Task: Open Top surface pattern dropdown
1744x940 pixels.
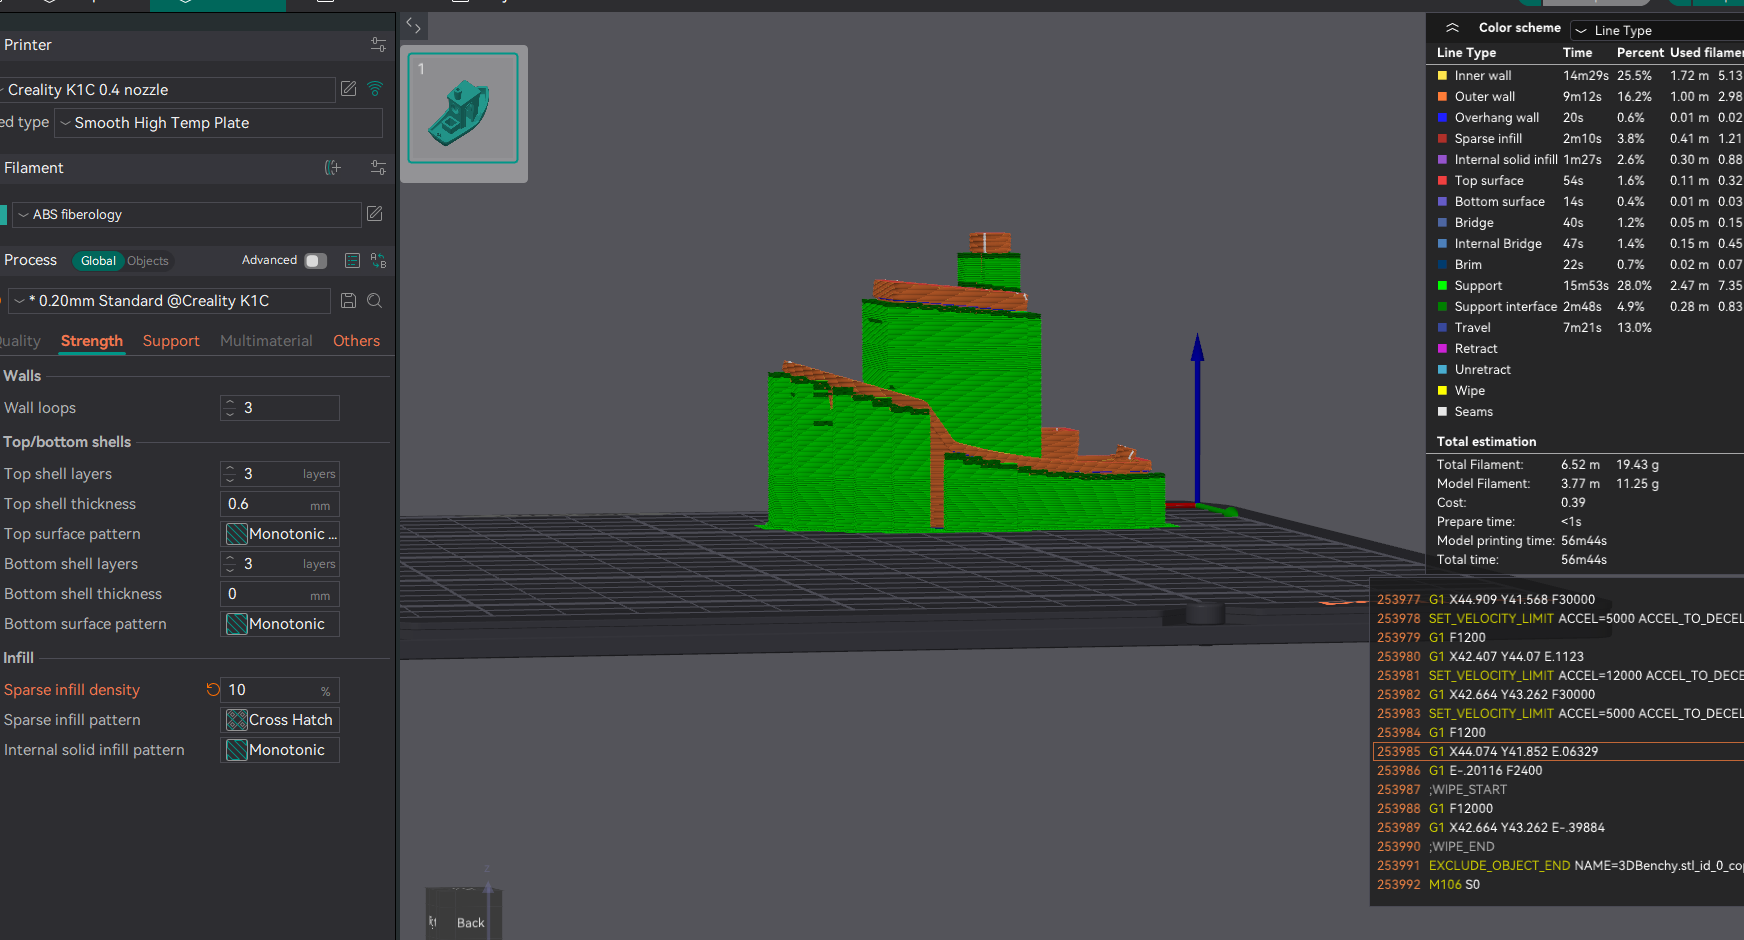Action: click(280, 534)
